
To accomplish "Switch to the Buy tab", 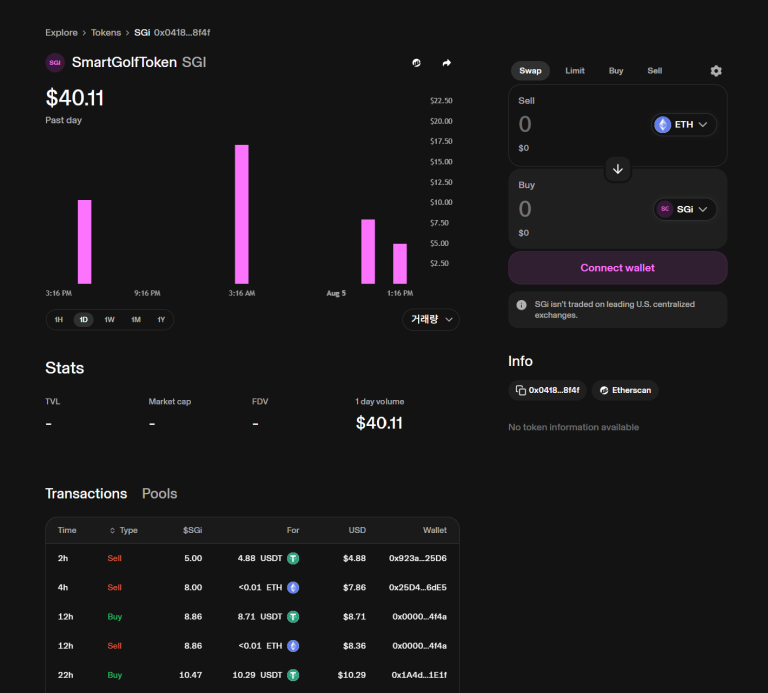I will pos(616,71).
